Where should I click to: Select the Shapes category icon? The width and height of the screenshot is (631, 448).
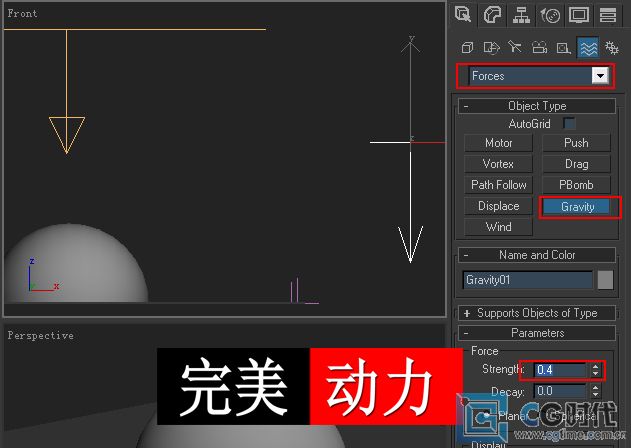coord(491,48)
